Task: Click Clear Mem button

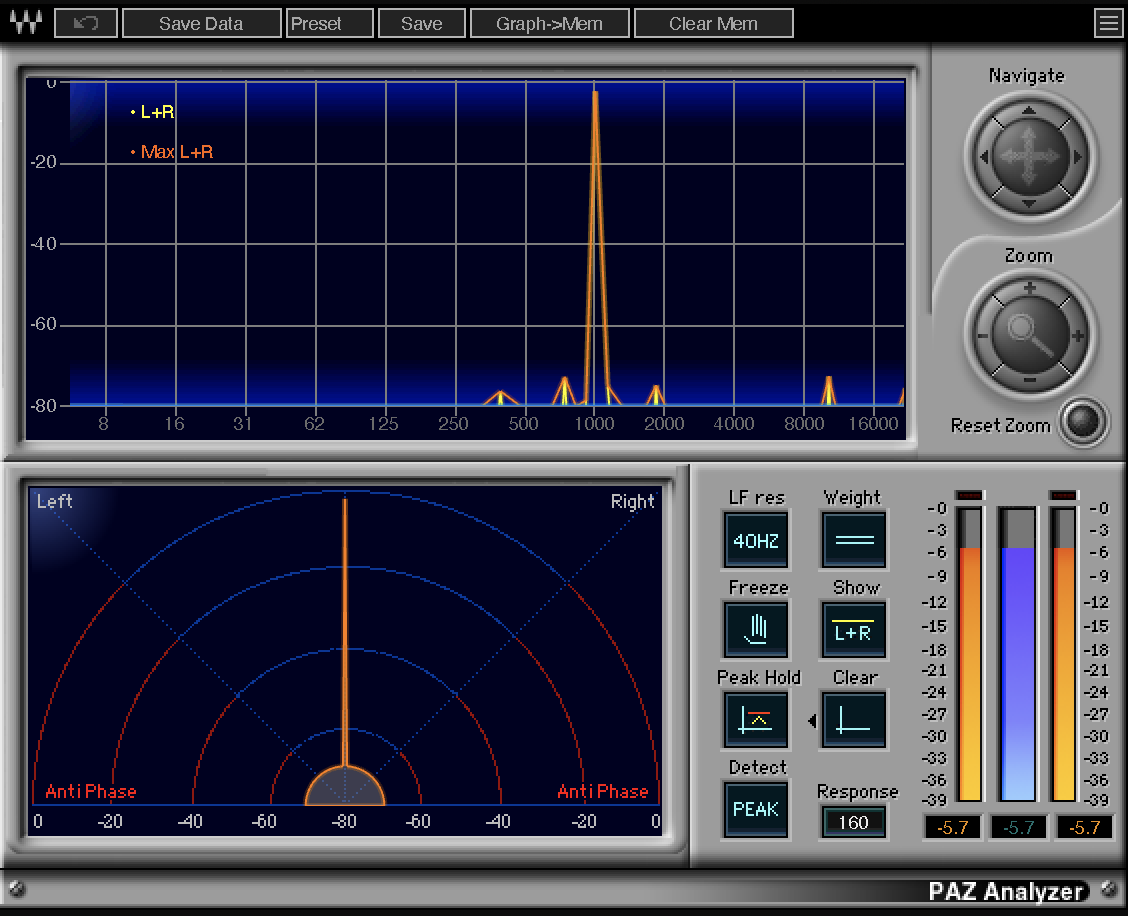Action: pos(714,23)
